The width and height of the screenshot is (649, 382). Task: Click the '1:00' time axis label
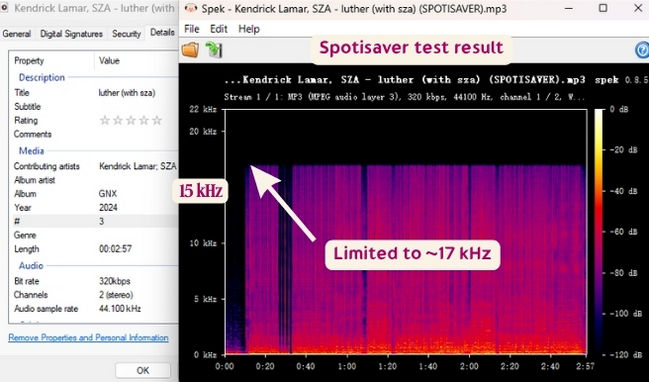(x=346, y=366)
